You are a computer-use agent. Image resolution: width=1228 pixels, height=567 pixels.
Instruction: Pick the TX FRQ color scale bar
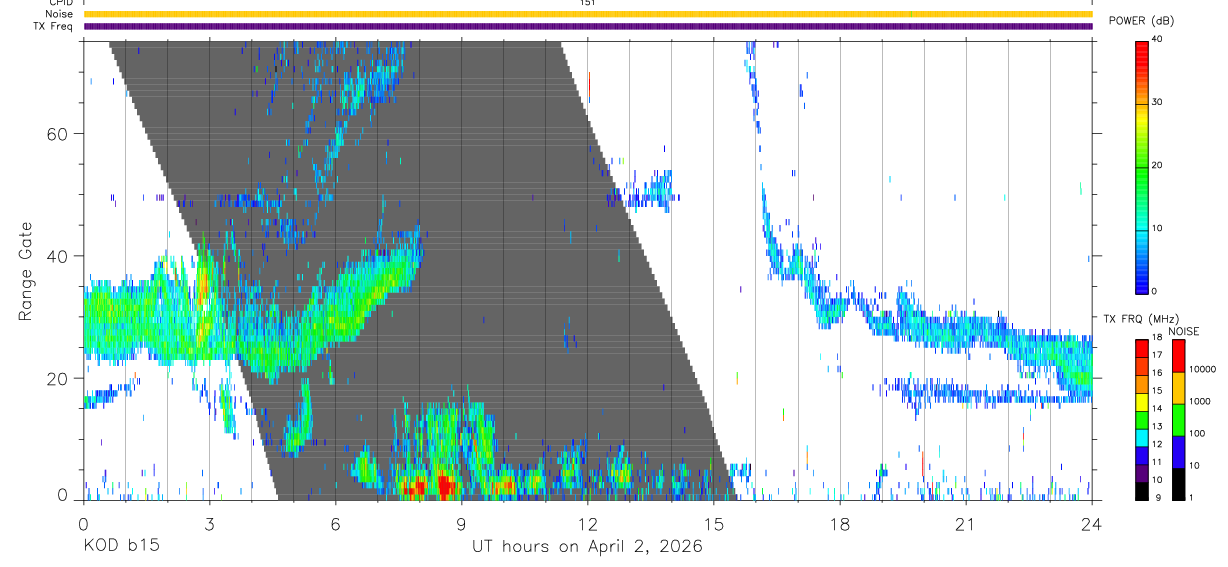pos(1142,419)
